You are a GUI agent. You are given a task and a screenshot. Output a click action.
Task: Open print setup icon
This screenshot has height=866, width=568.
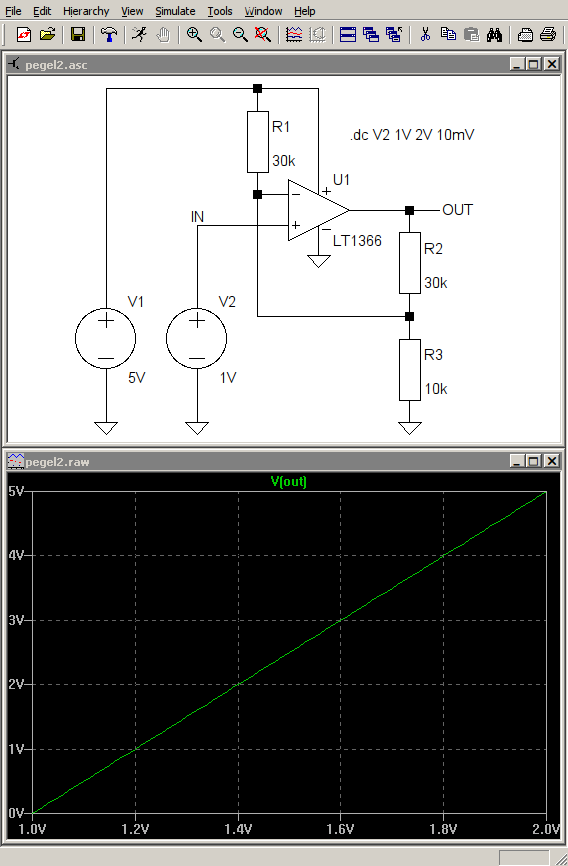click(525, 35)
